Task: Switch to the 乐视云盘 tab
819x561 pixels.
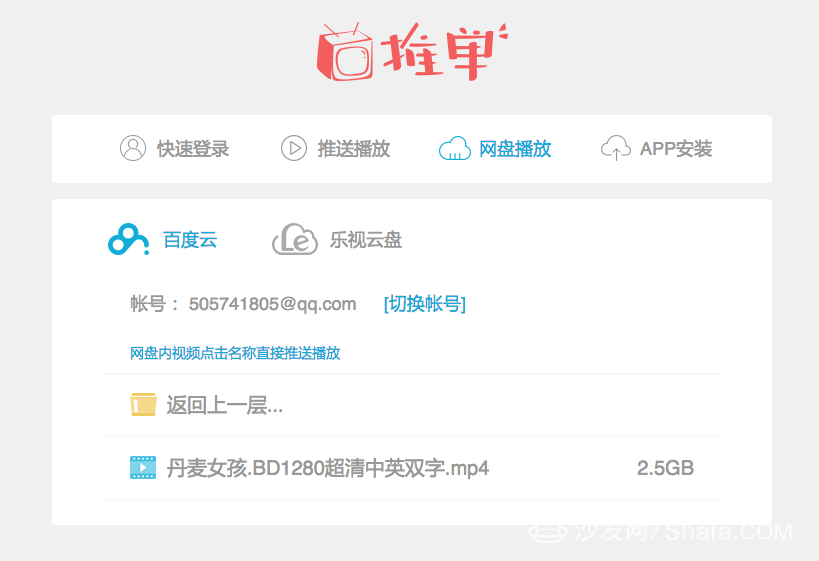Action: [x=337, y=240]
